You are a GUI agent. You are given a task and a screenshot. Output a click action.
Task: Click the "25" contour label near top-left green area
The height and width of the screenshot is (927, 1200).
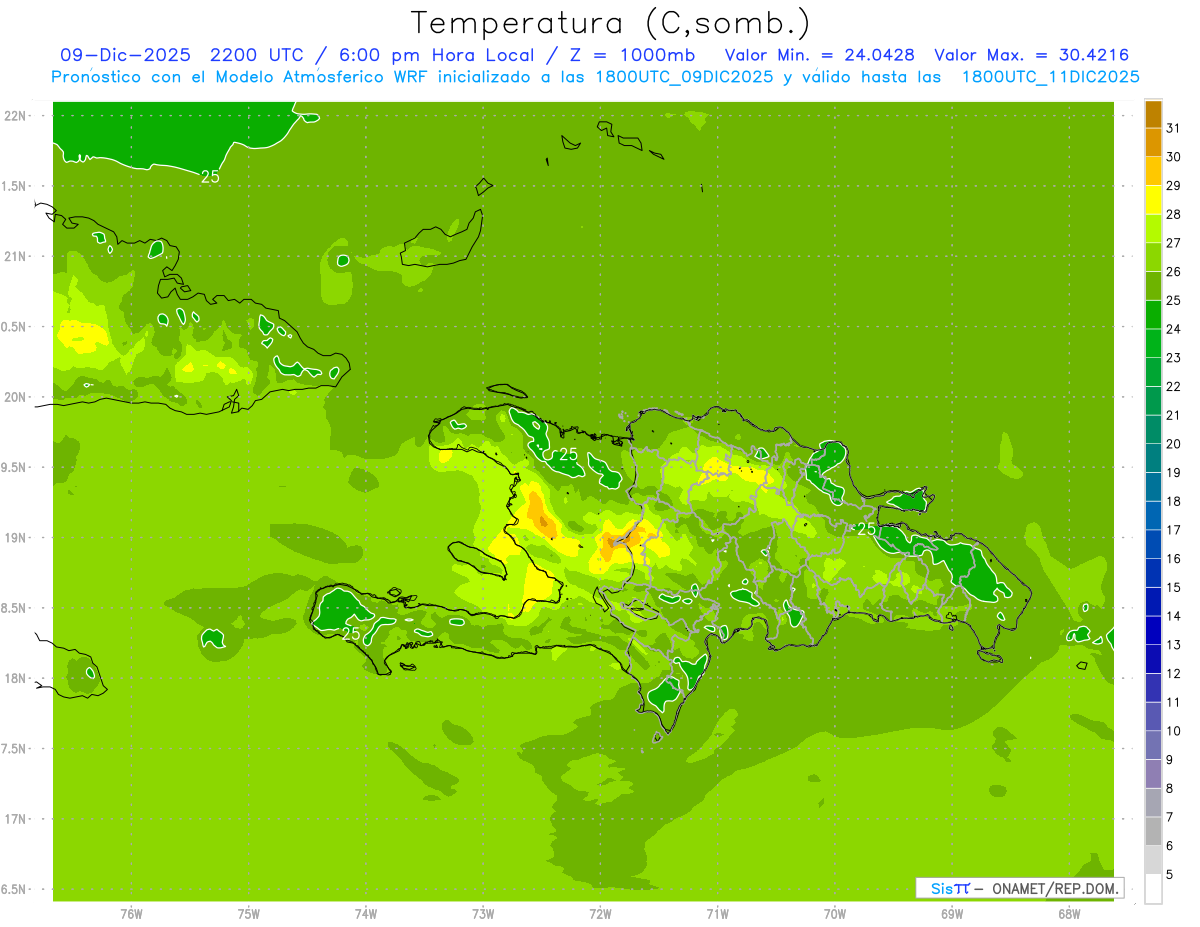point(210,177)
